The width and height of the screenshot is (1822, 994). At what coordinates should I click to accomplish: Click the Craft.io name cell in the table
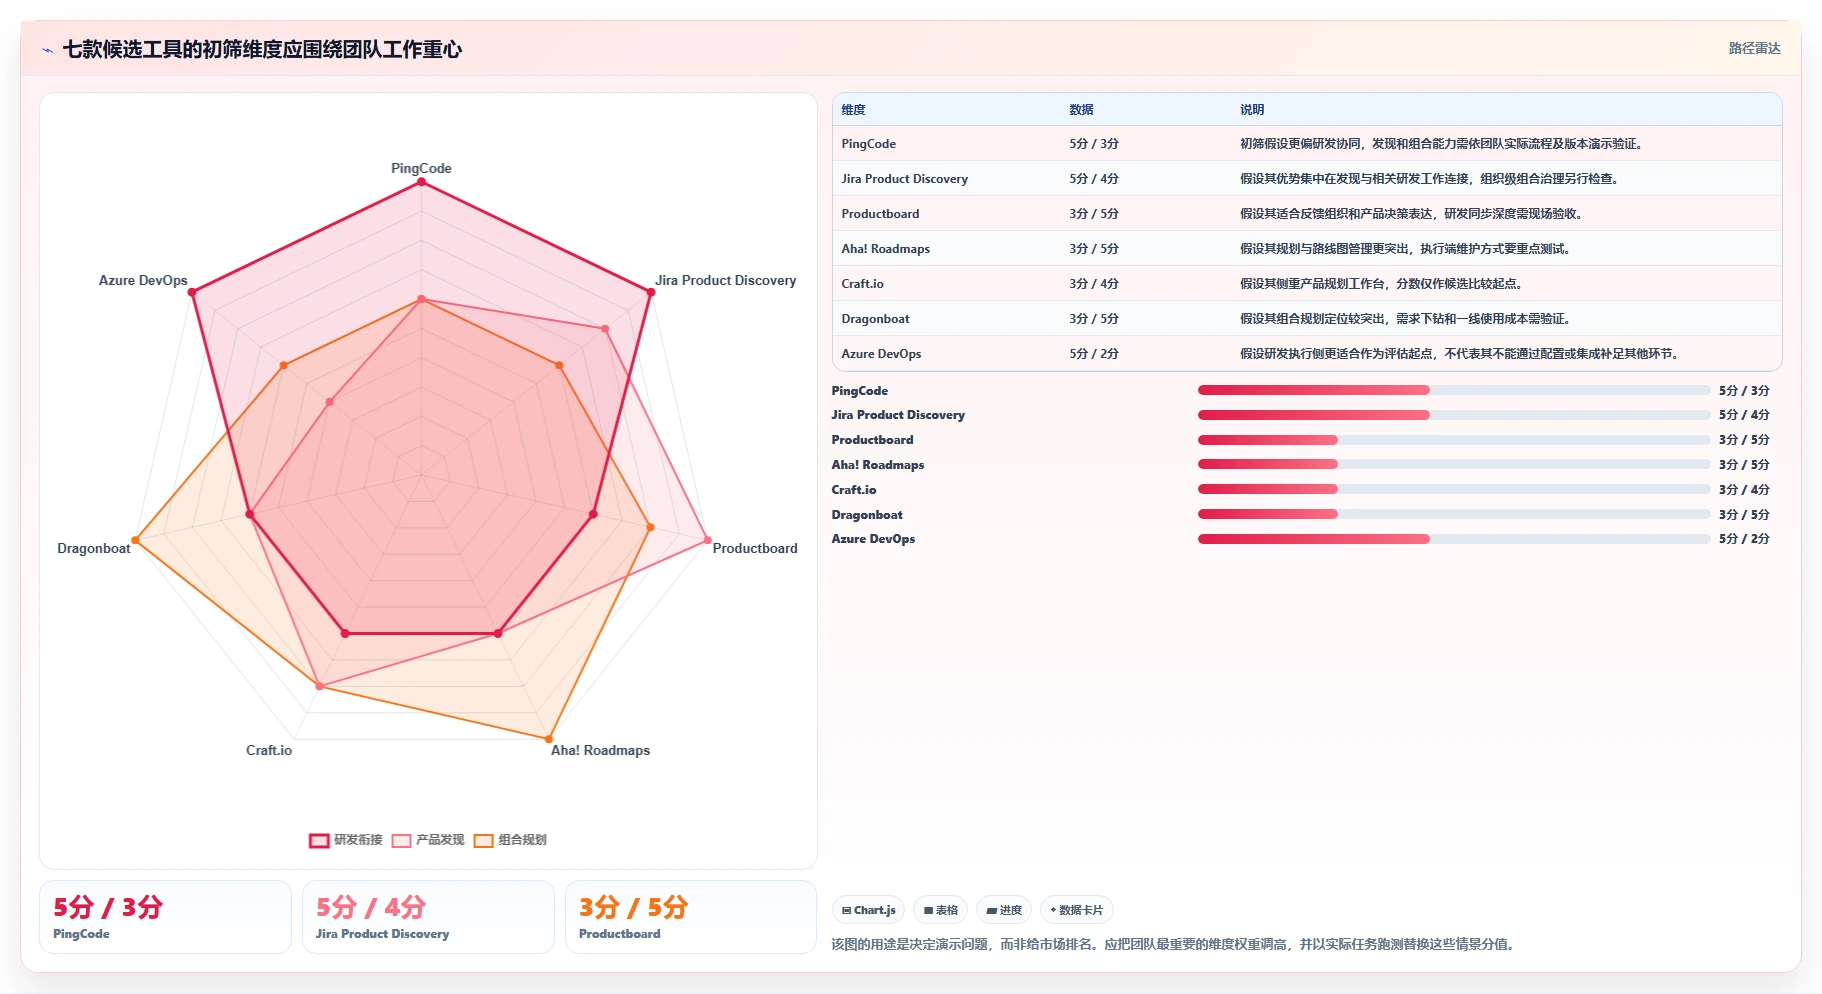(863, 284)
